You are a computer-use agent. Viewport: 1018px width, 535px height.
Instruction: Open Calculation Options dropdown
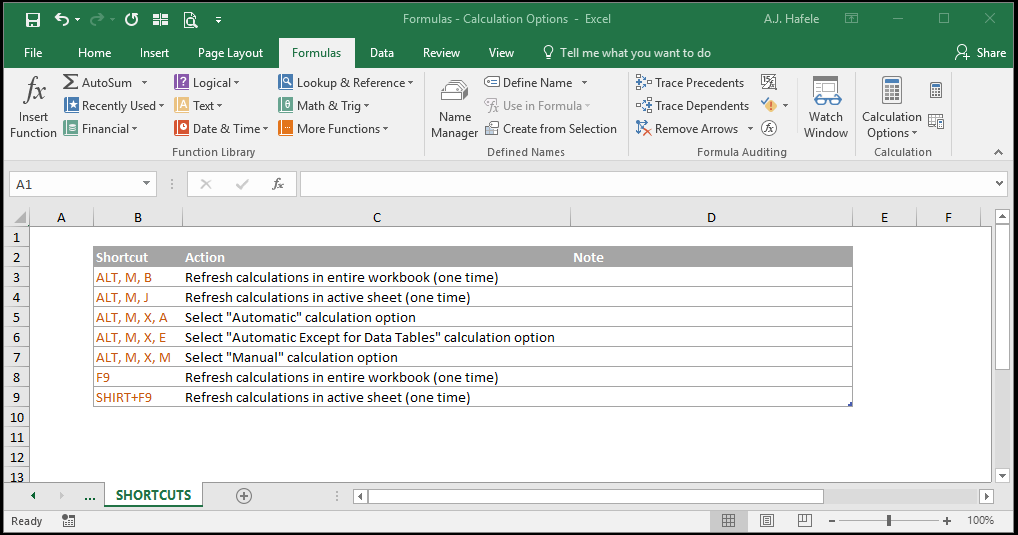891,108
